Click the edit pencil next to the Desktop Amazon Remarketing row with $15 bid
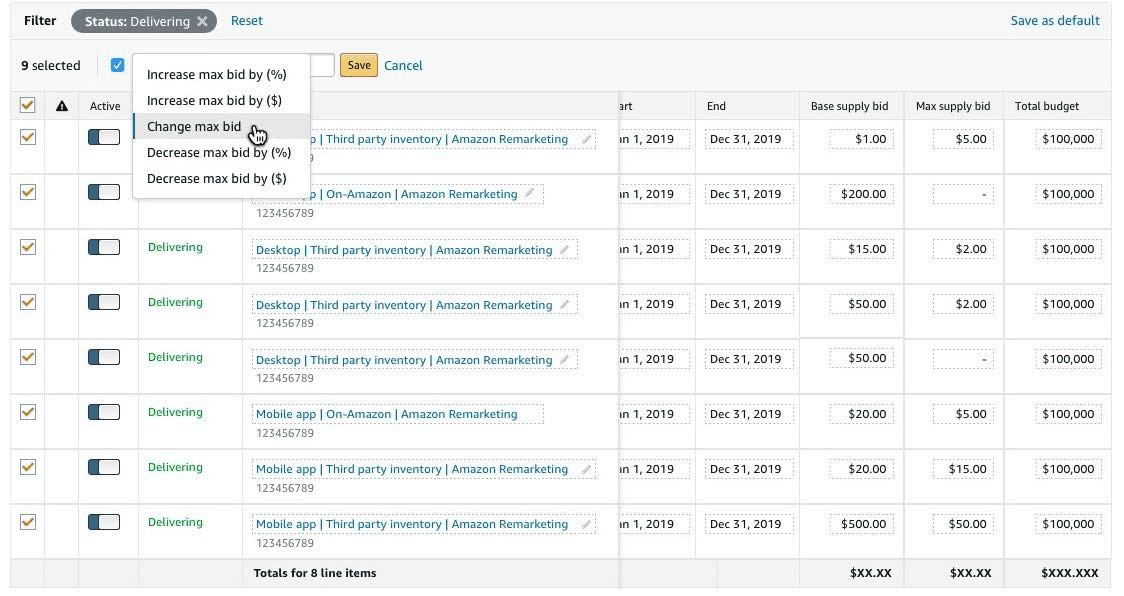The width and height of the screenshot is (1124, 596). click(565, 249)
